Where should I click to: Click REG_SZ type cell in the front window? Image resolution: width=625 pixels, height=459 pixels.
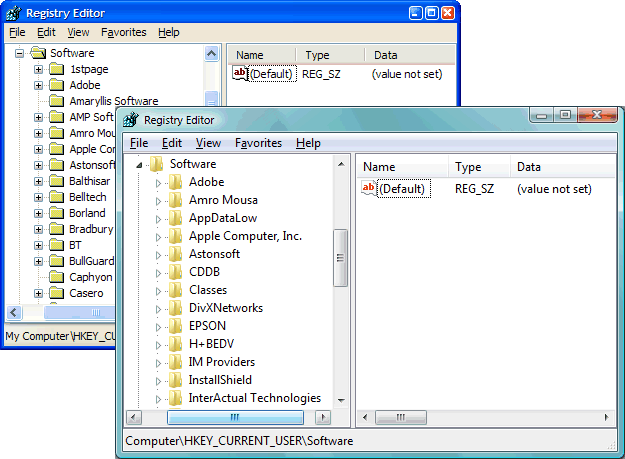point(474,188)
